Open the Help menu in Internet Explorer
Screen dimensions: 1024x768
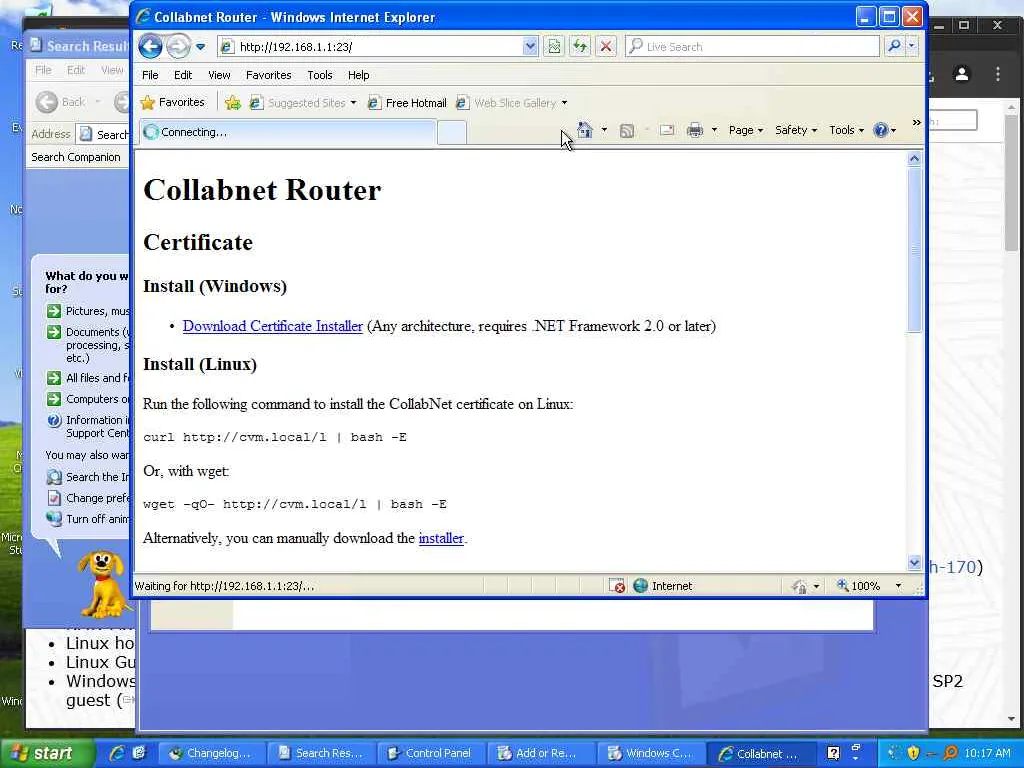[x=359, y=75]
